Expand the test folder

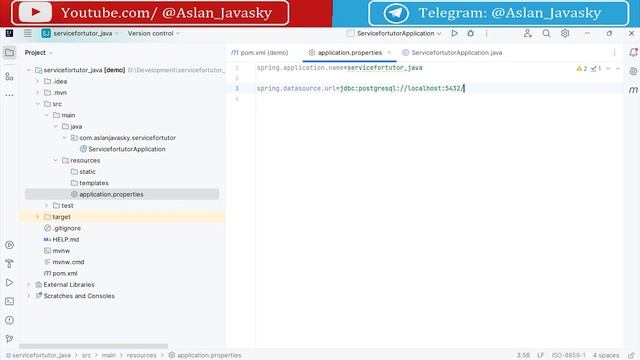point(47,206)
